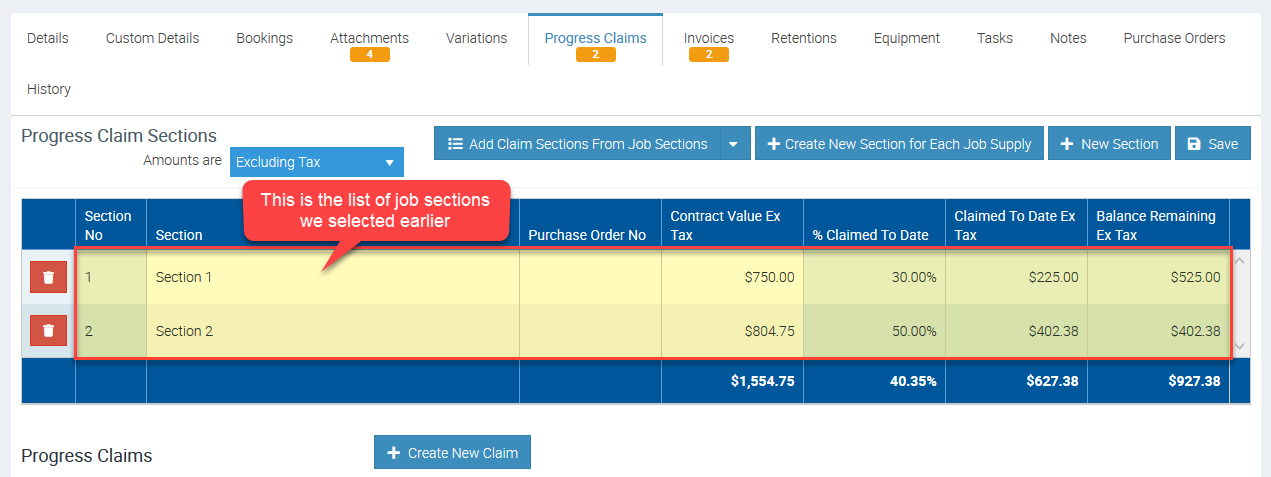1271x477 pixels.
Task: Switch to the Attachments tab
Action: pyautogui.click(x=369, y=39)
